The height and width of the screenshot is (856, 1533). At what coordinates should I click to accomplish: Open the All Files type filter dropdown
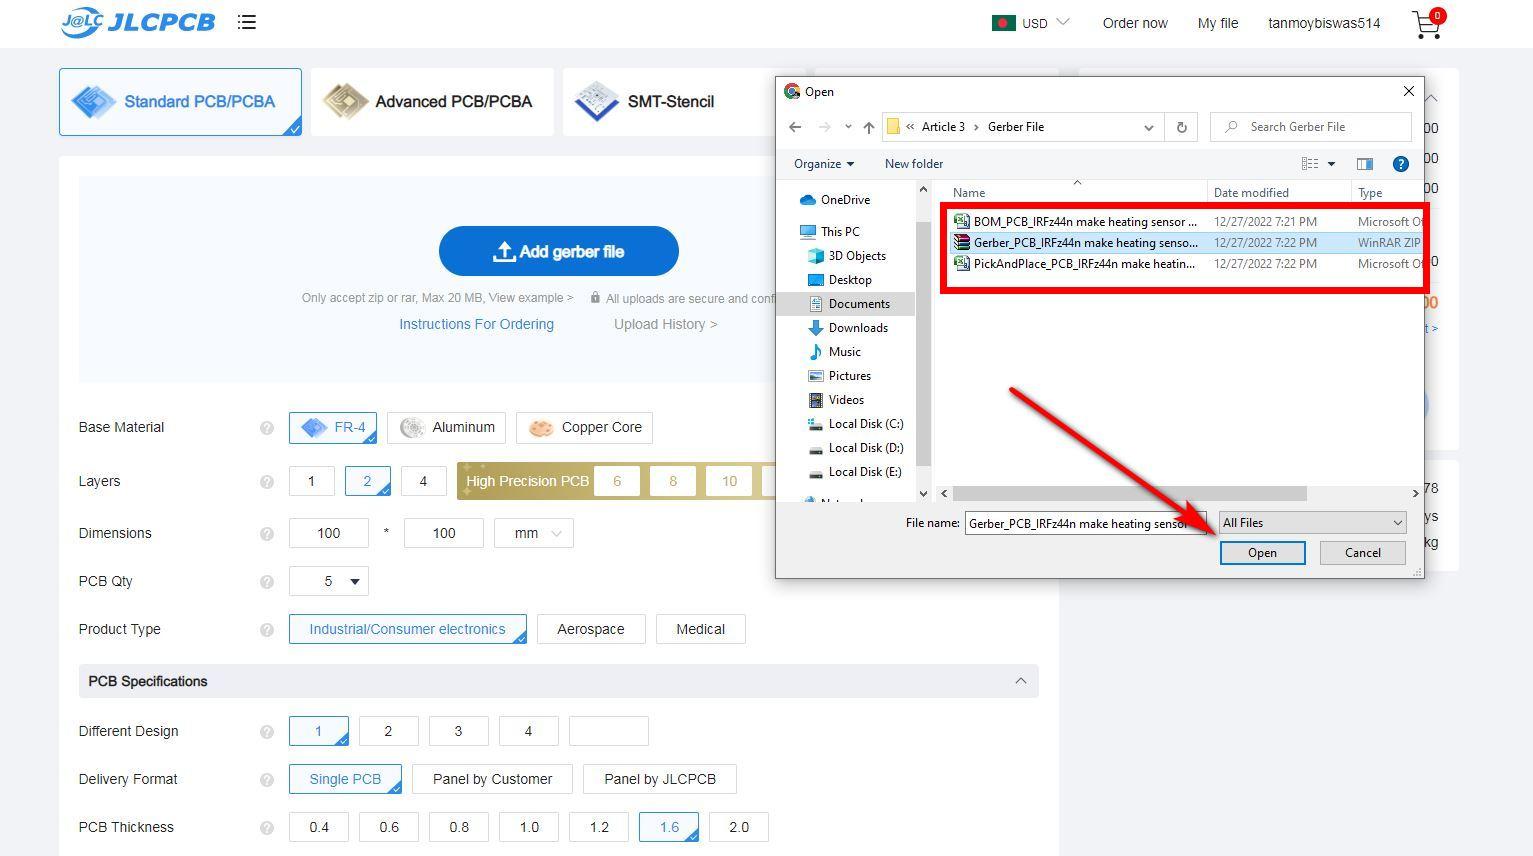(x=1312, y=523)
